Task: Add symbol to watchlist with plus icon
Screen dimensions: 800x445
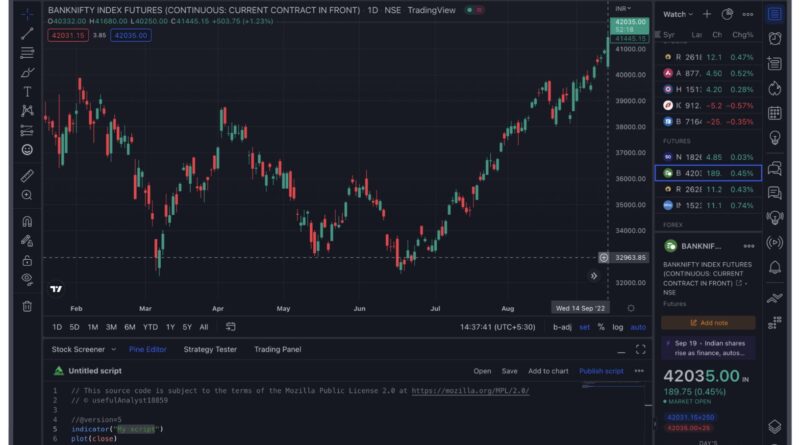Action: click(707, 14)
